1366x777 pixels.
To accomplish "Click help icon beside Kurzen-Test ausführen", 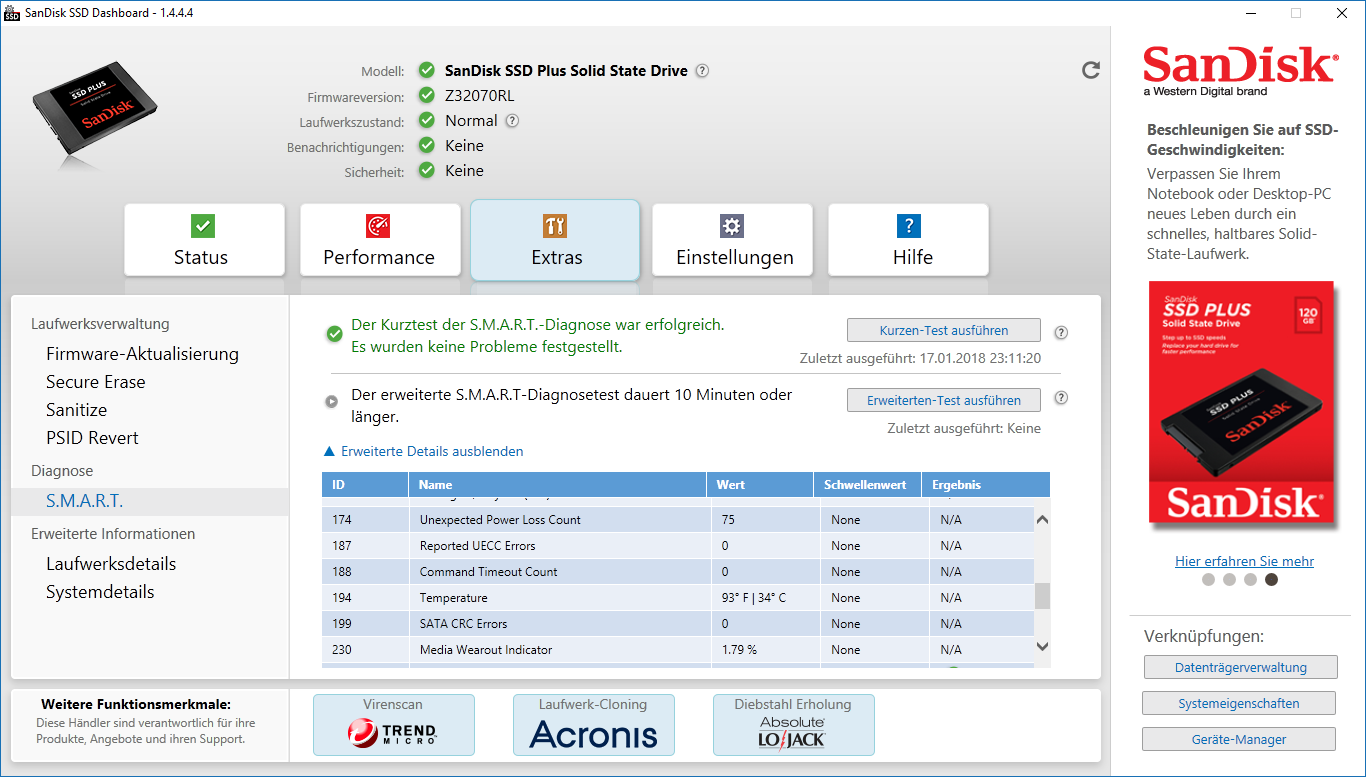I will pos(1061,333).
